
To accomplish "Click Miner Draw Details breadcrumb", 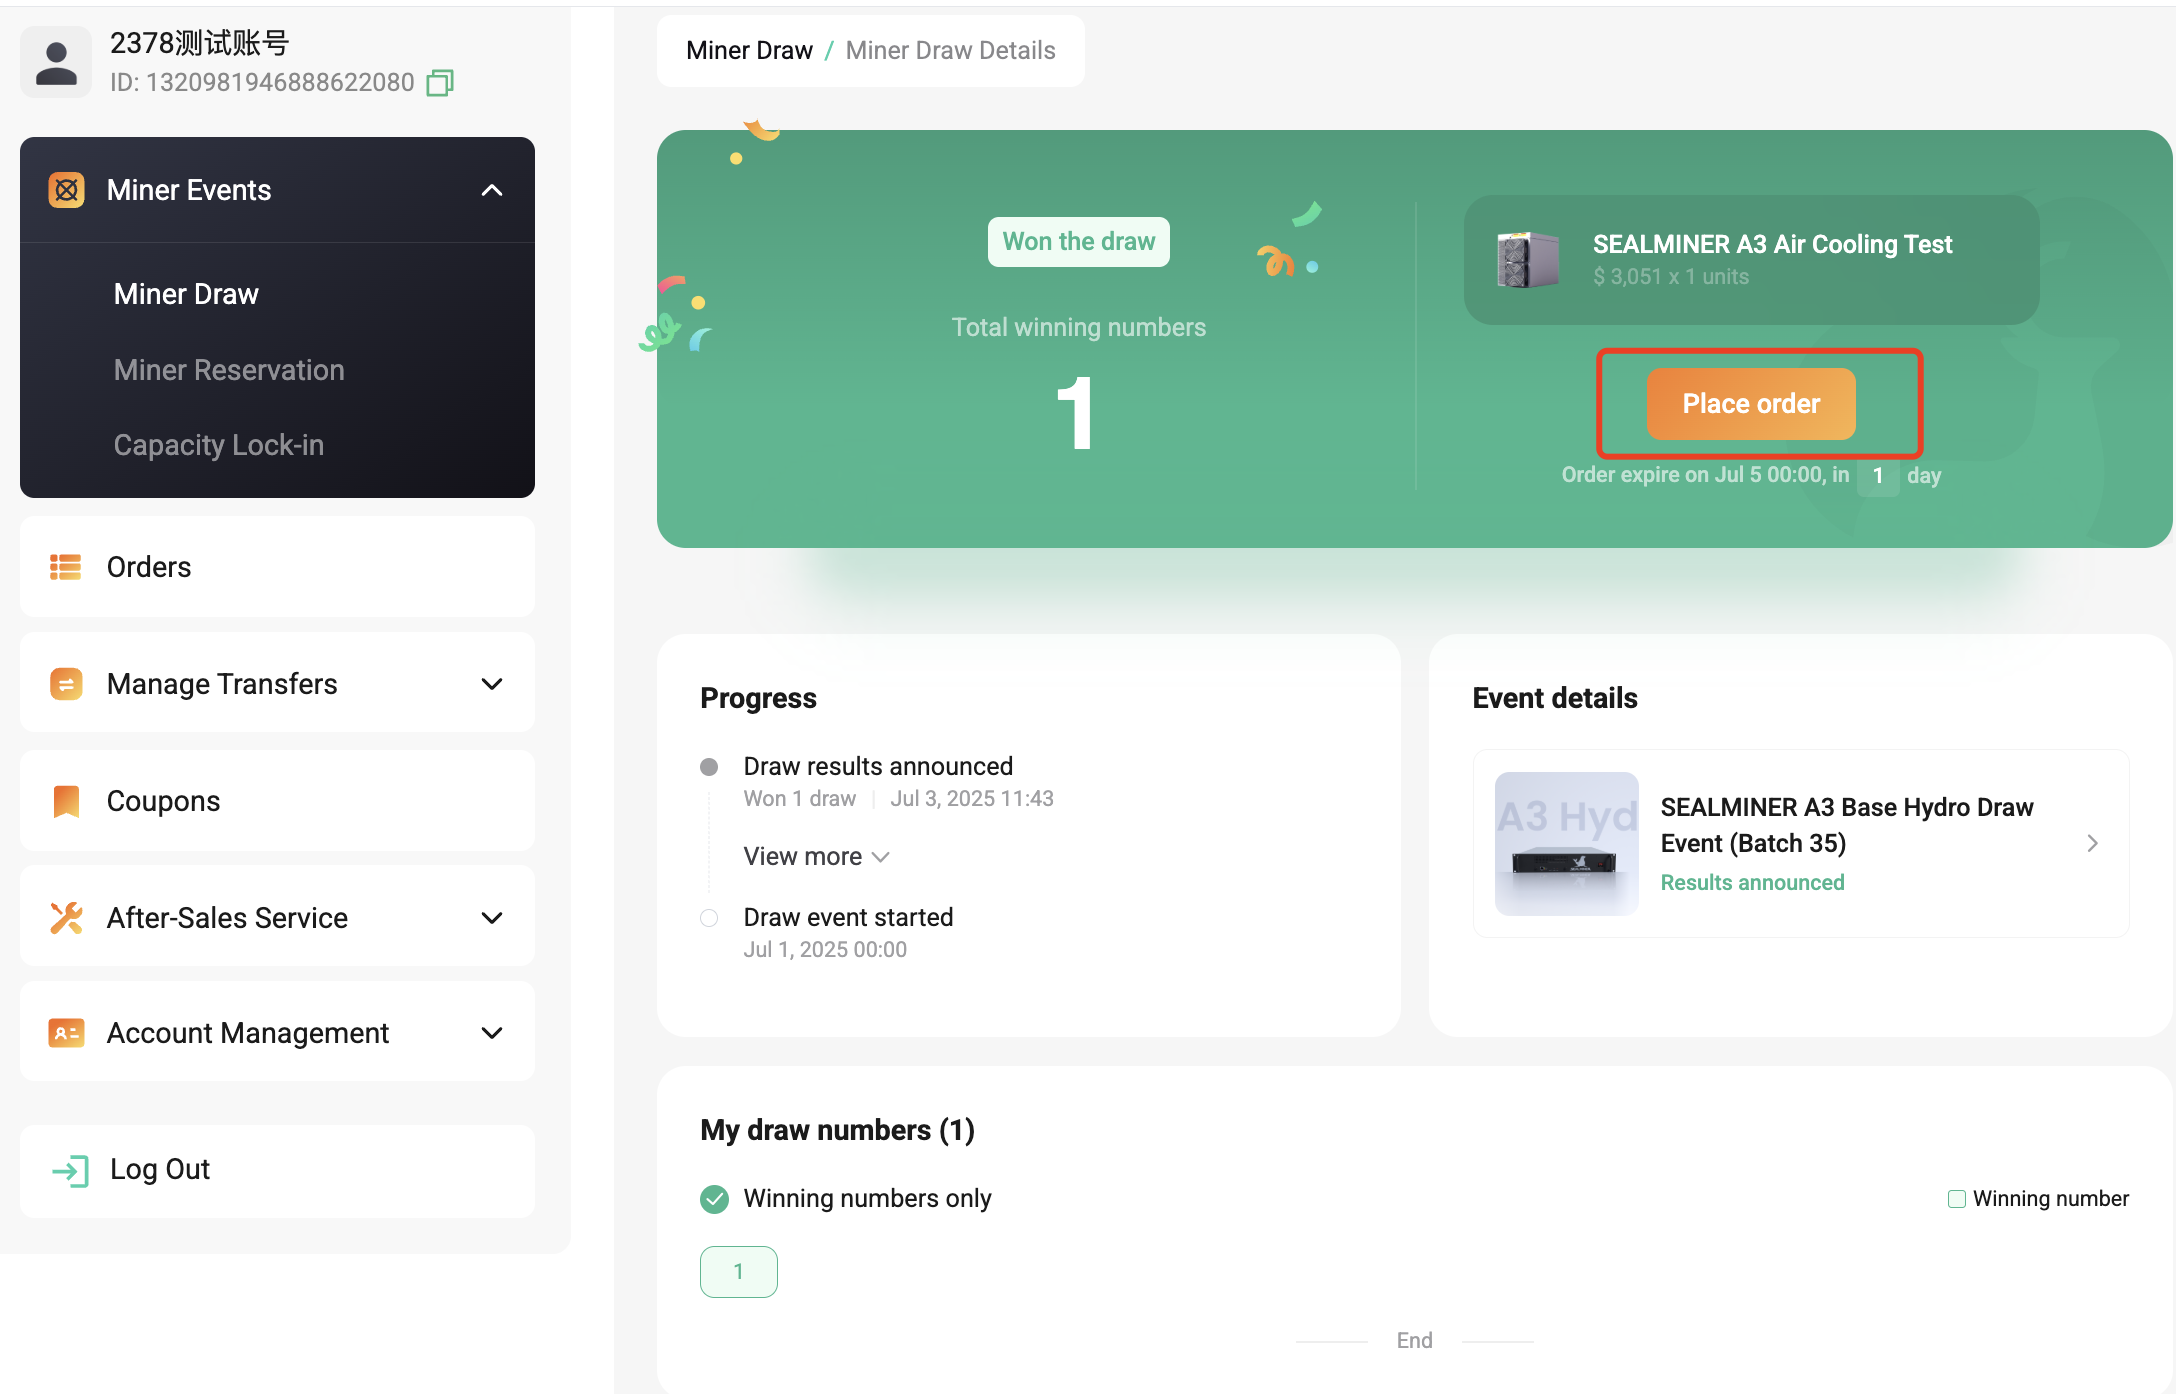I will click(950, 50).
